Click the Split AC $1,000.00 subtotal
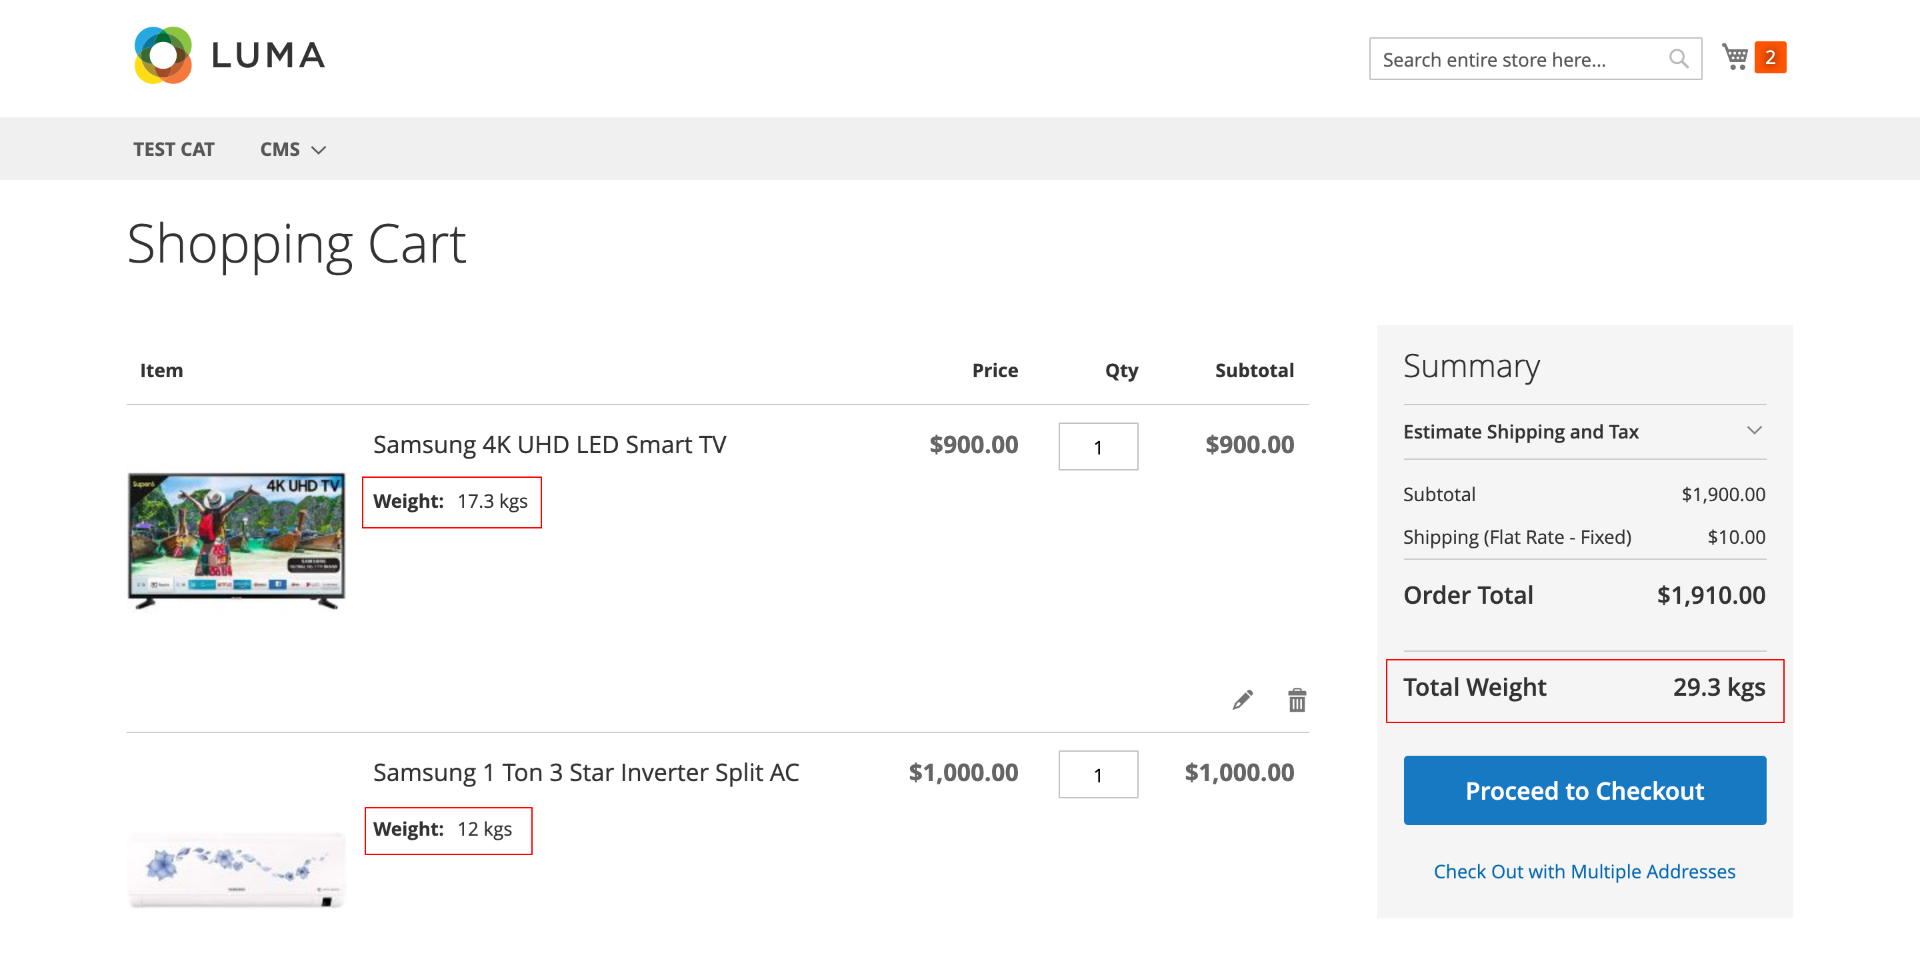 pos(1239,773)
